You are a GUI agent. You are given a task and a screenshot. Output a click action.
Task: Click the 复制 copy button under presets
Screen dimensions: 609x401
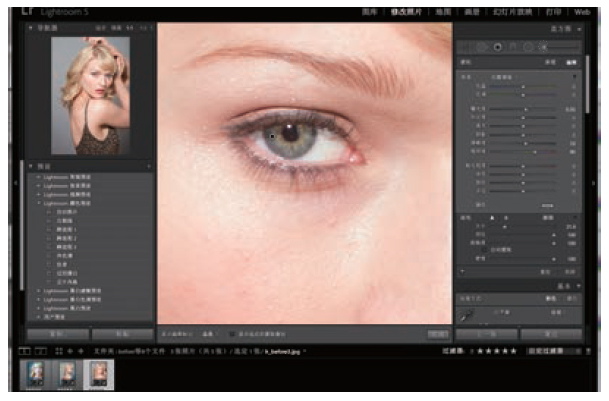[x=58, y=334]
